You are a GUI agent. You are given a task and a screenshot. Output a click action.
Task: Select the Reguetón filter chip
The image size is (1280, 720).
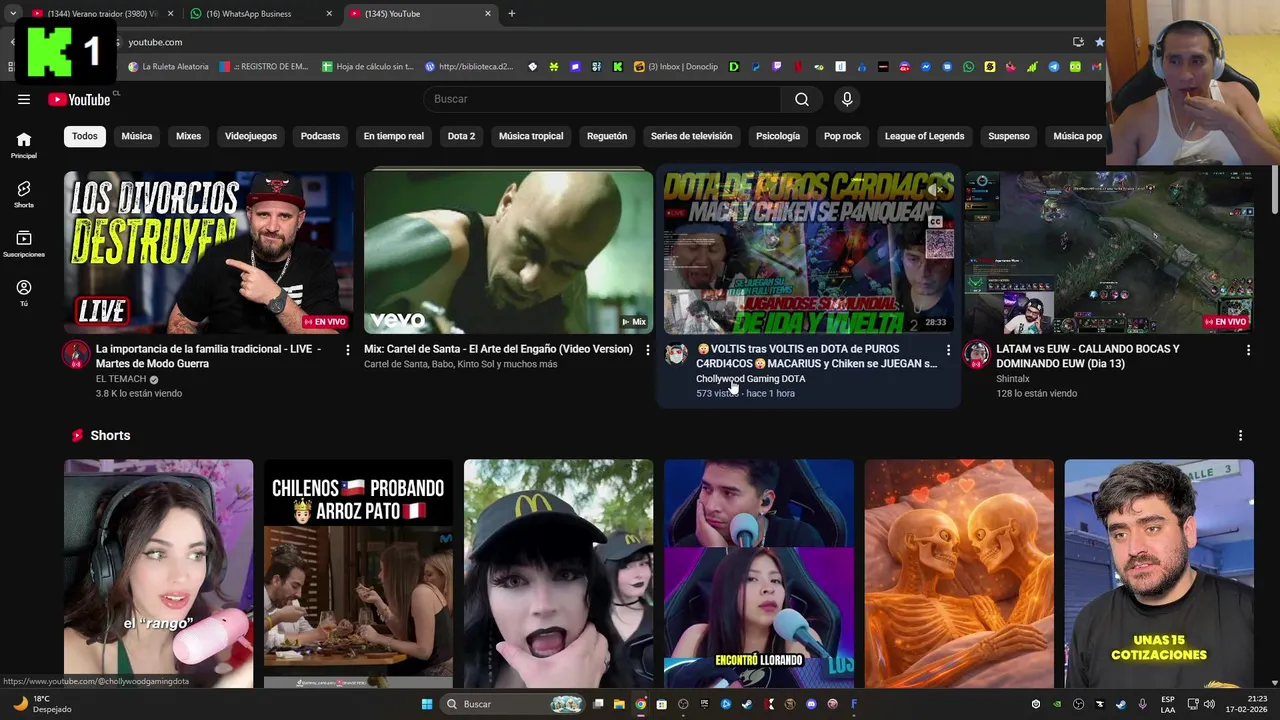607,136
